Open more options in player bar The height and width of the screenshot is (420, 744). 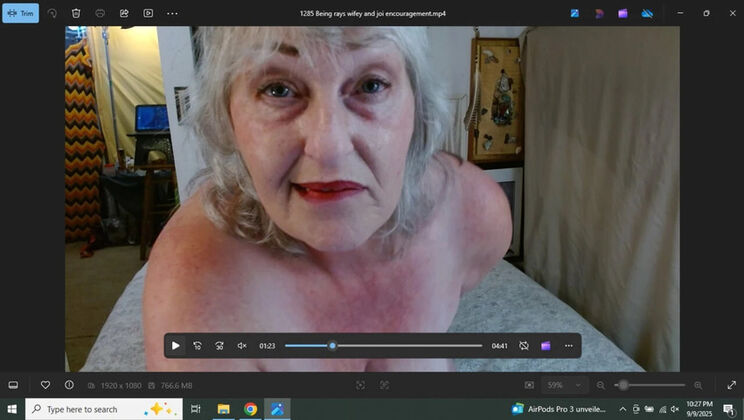(x=568, y=345)
